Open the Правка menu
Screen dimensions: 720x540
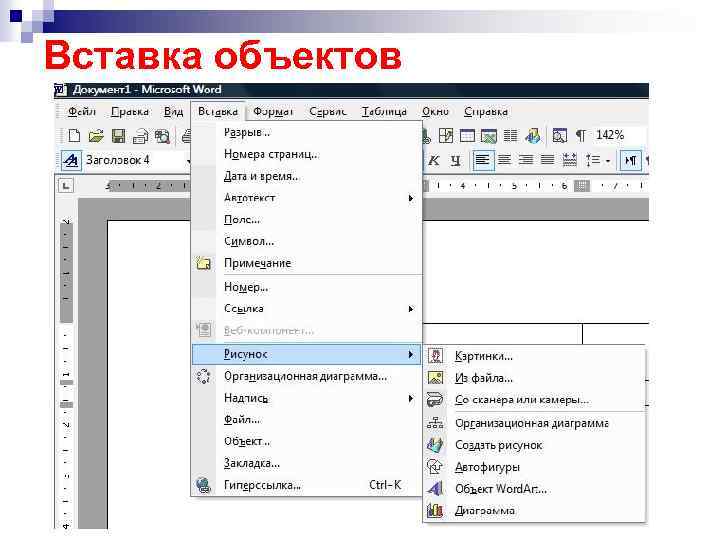[130, 112]
